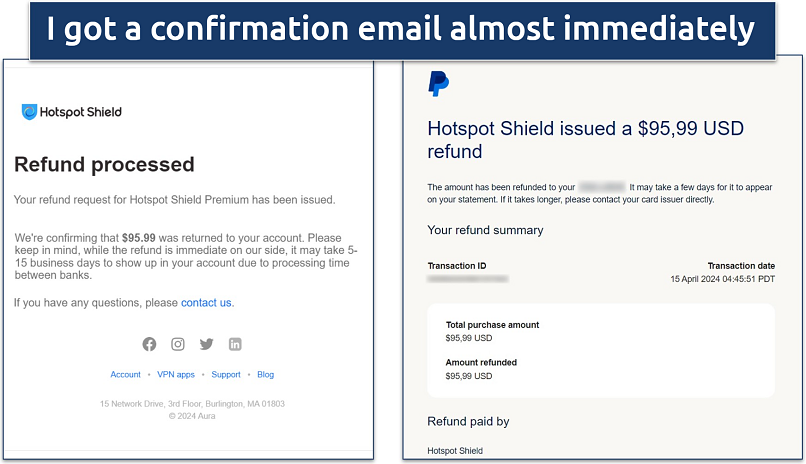
Task: Visit the Blog footer link
Action: pos(265,375)
